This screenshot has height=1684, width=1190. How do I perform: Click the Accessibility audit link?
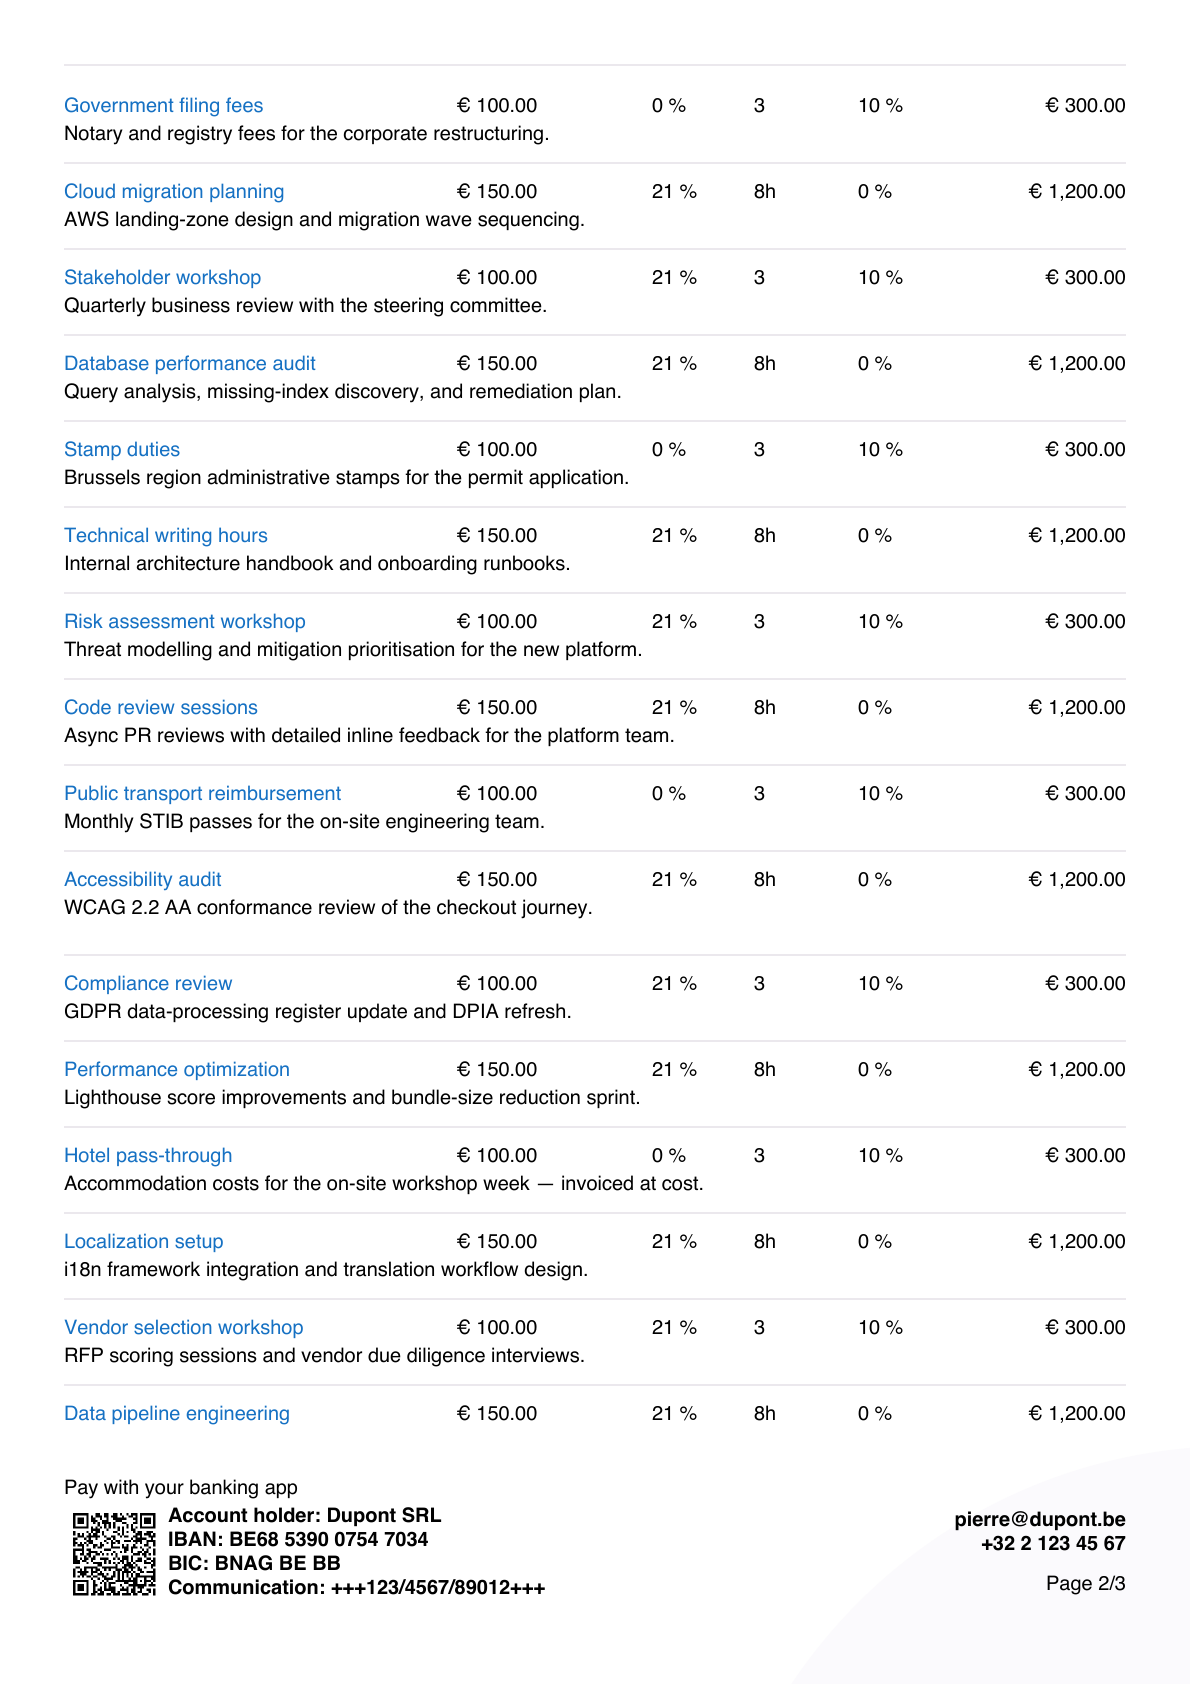pyautogui.click(x=143, y=879)
